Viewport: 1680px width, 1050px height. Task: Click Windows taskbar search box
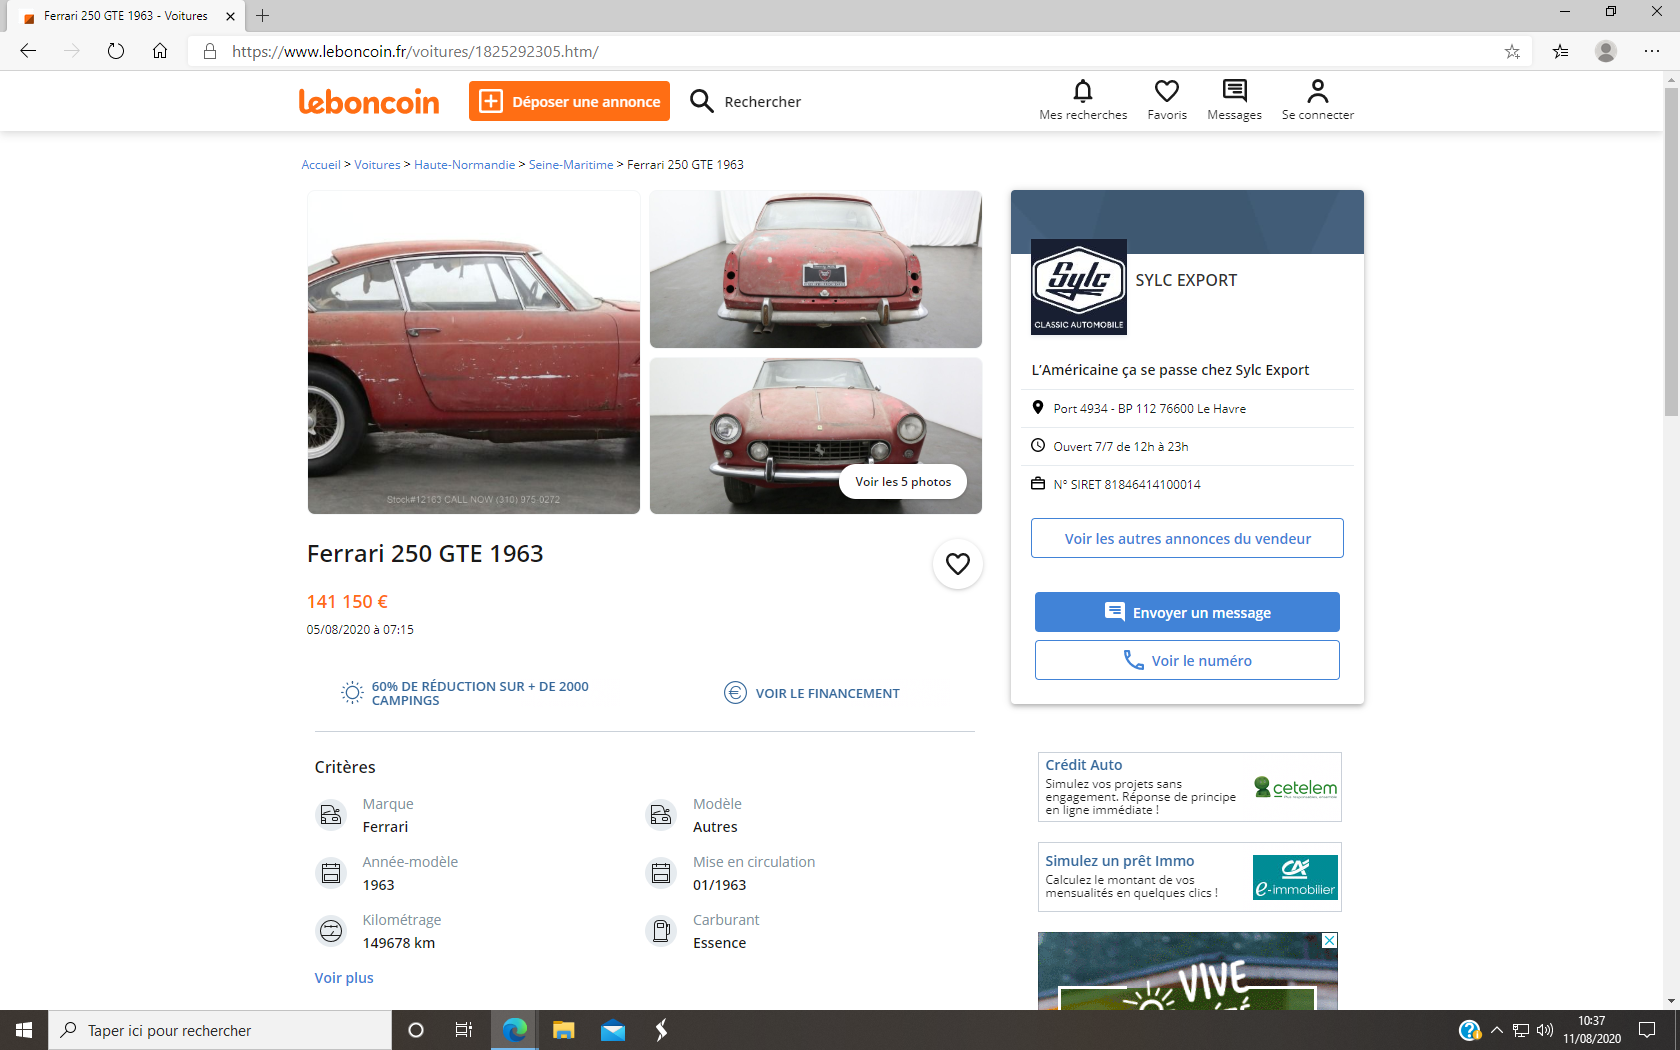[x=220, y=1030]
